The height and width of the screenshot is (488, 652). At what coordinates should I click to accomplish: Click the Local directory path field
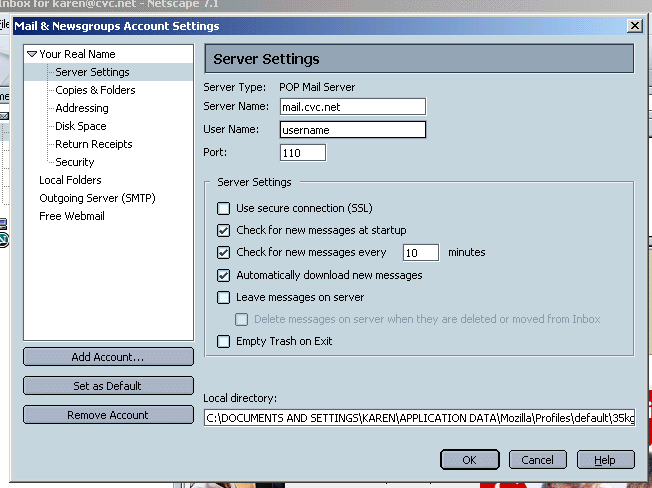419,418
